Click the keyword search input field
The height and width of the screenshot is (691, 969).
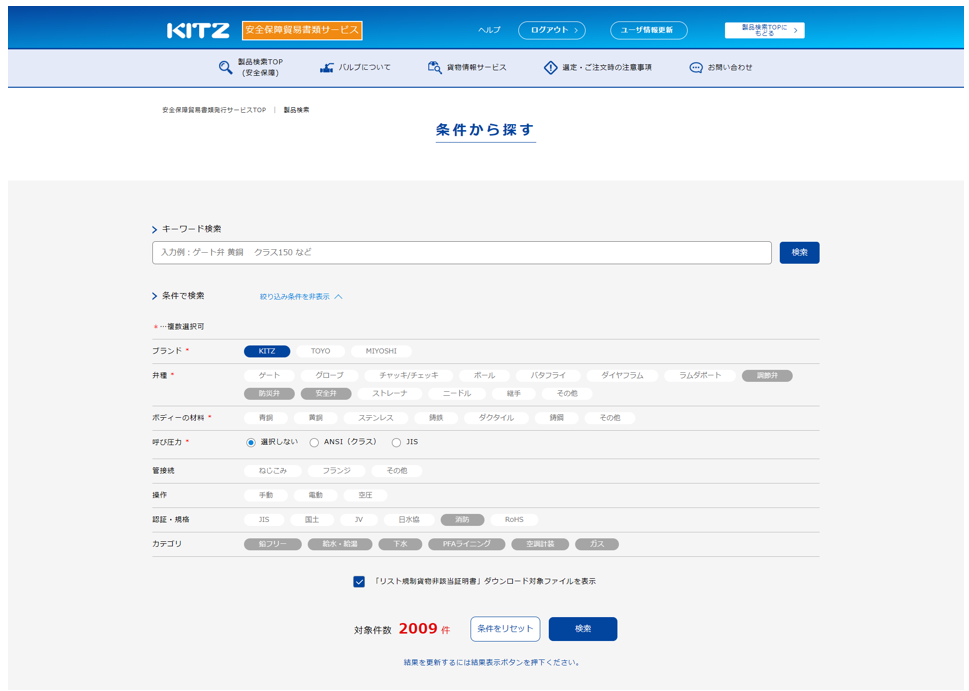coord(461,253)
